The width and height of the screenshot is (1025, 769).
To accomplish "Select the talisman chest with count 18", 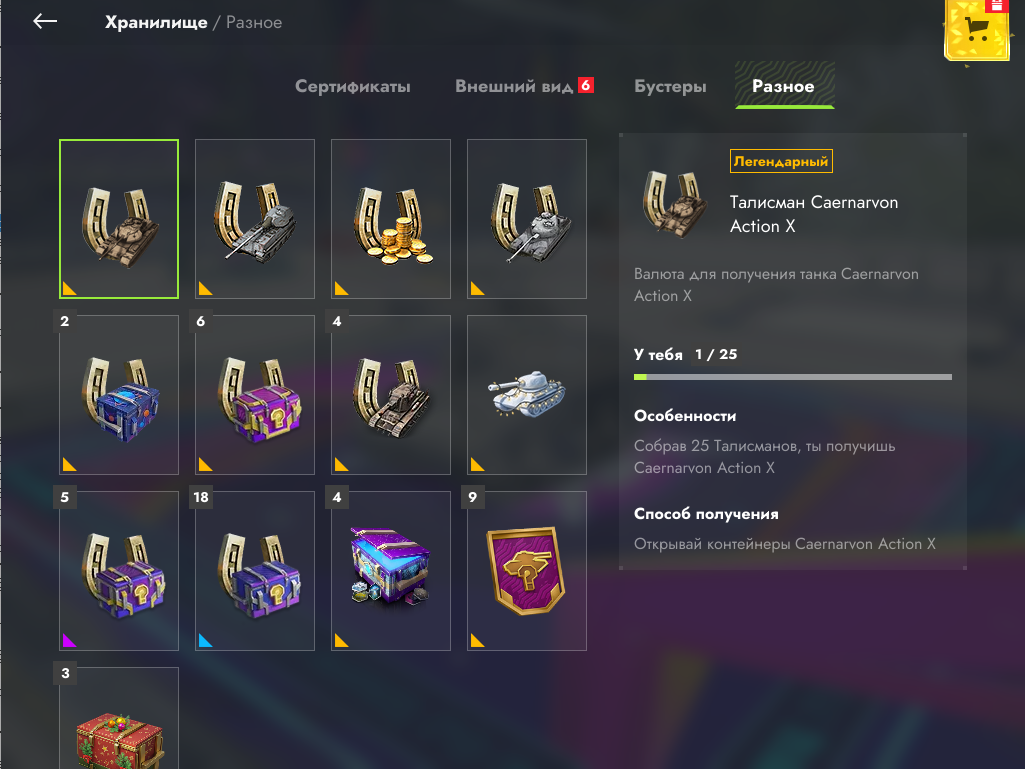I will tap(255, 571).
